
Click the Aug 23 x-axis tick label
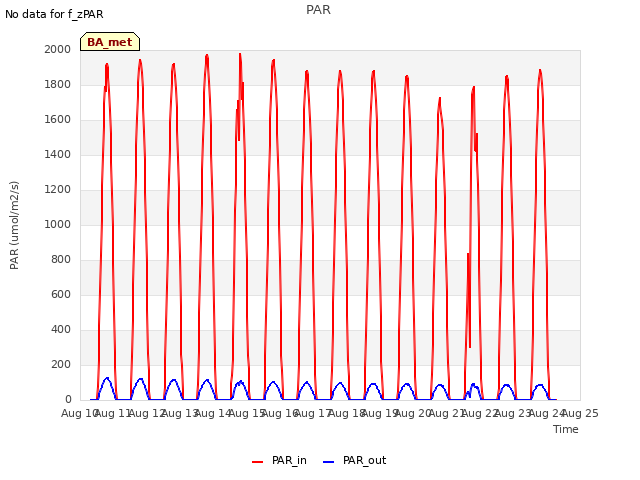coord(513,413)
